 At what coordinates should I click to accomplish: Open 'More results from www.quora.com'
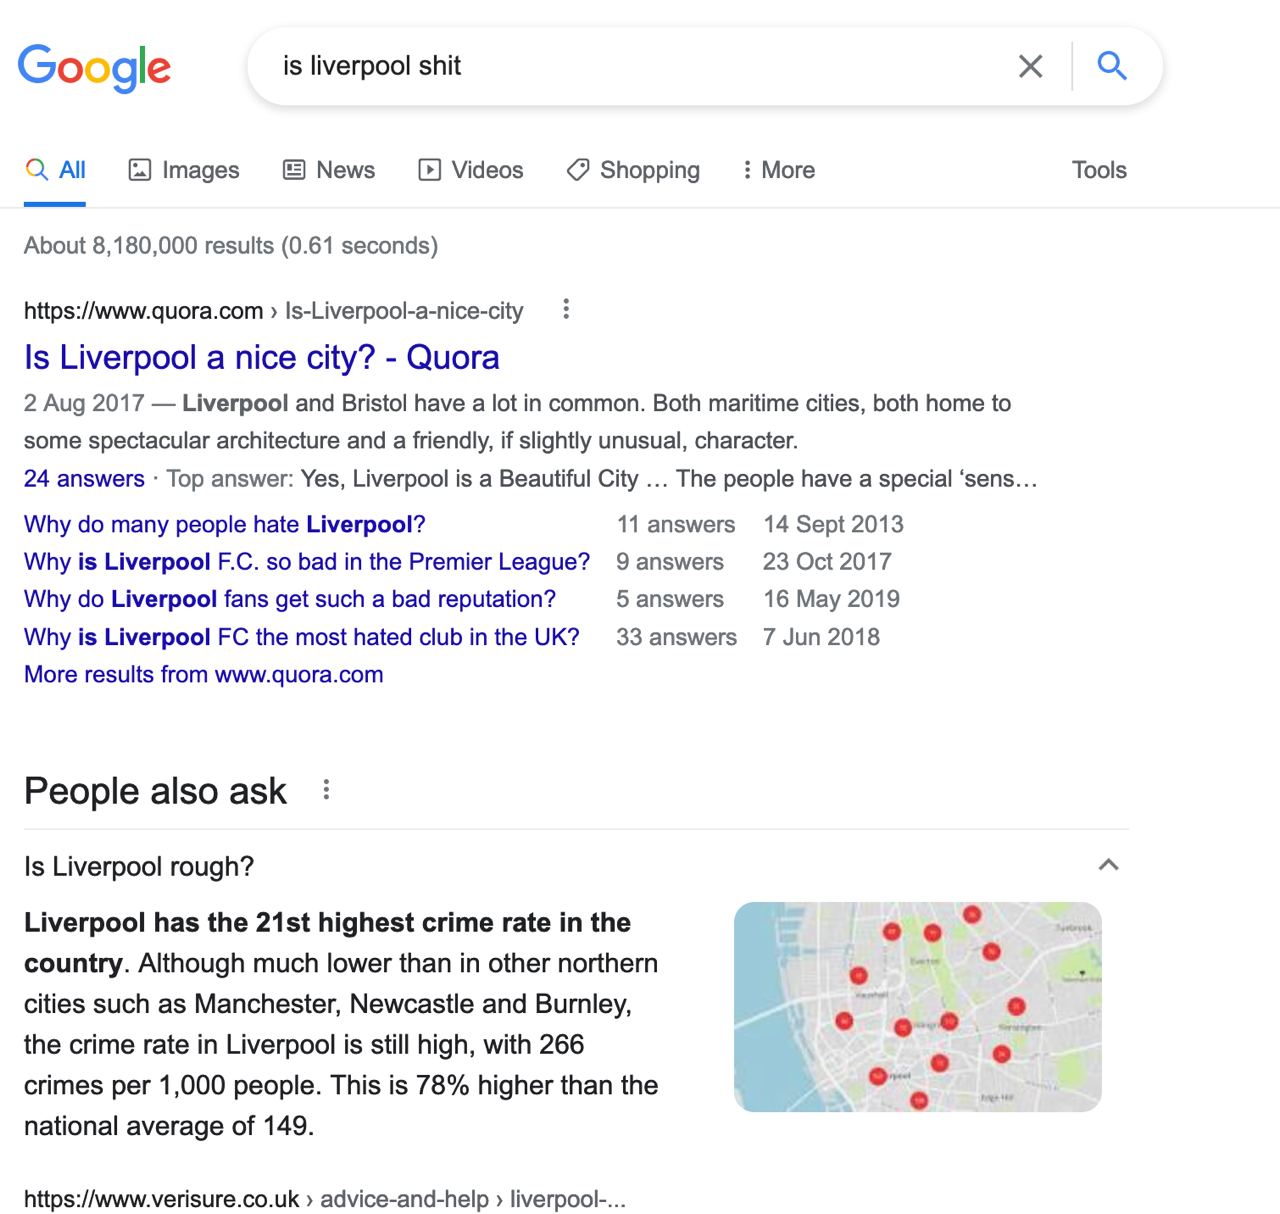(x=204, y=674)
